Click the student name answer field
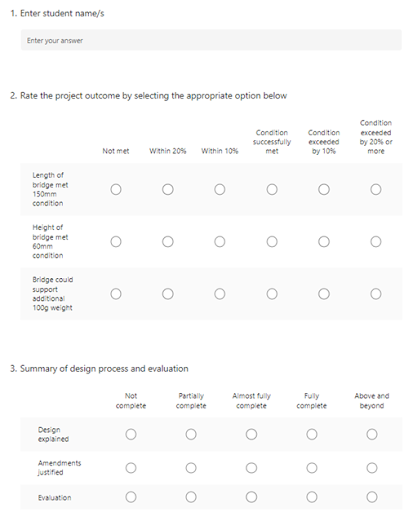 (x=211, y=40)
